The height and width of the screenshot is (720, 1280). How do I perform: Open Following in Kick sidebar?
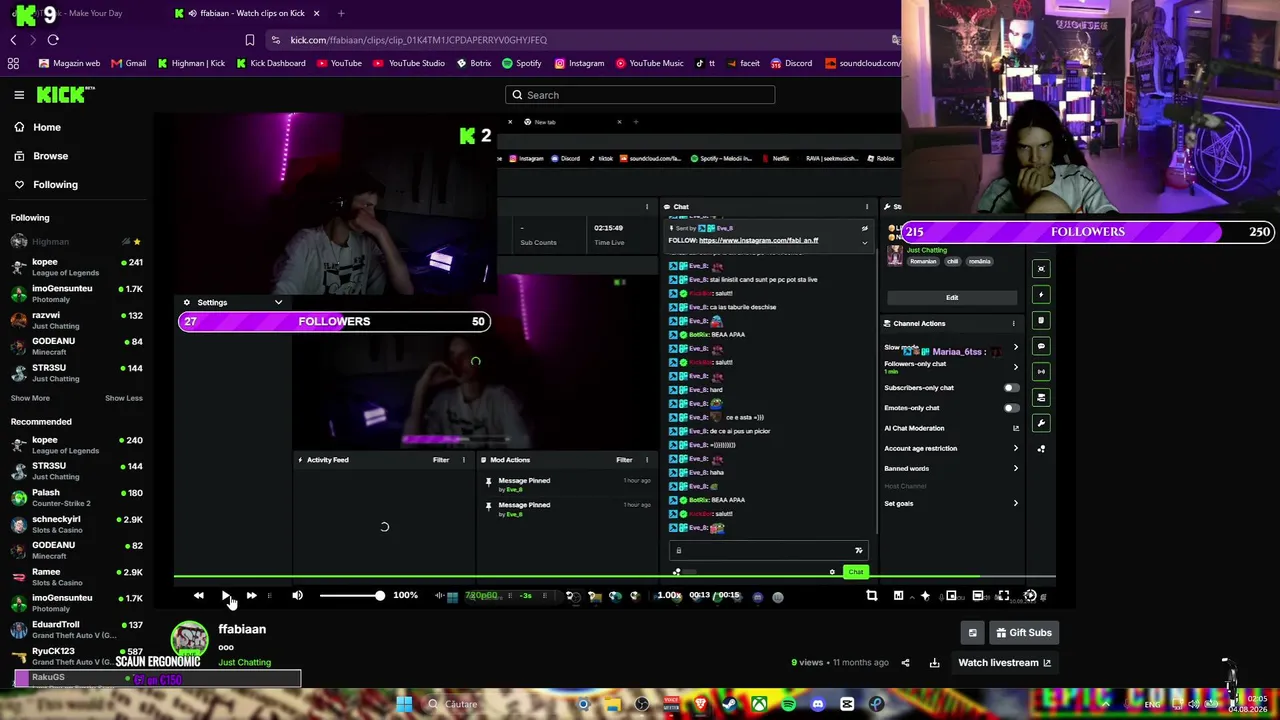45,184
